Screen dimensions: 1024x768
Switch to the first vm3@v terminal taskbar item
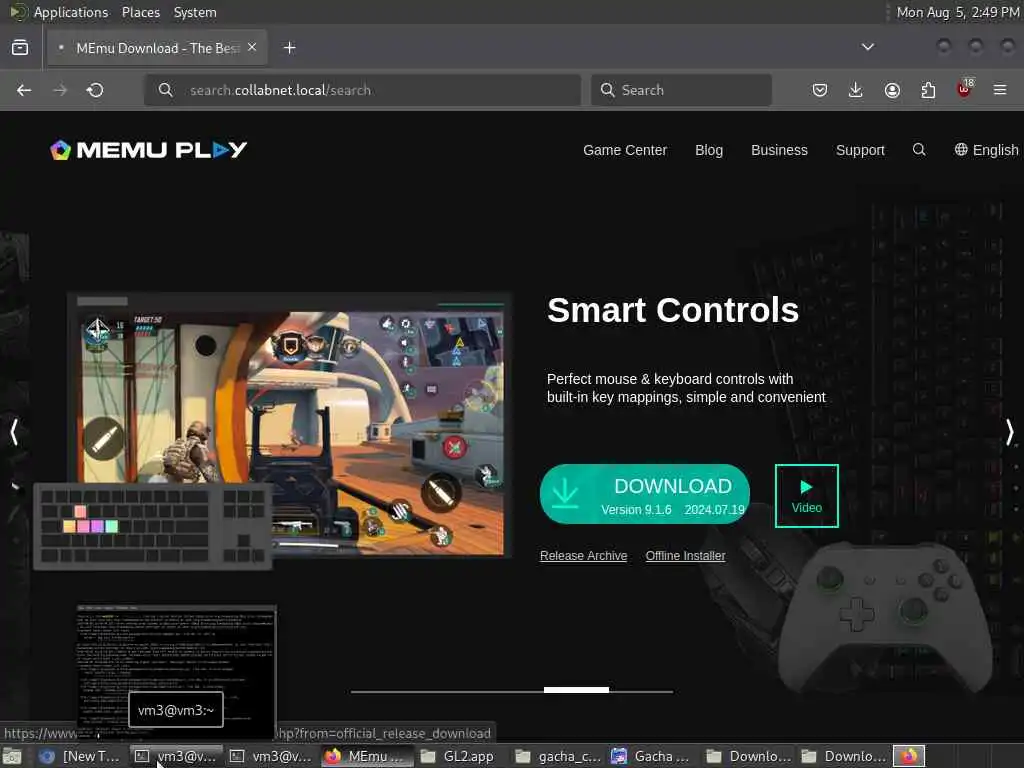(176, 756)
